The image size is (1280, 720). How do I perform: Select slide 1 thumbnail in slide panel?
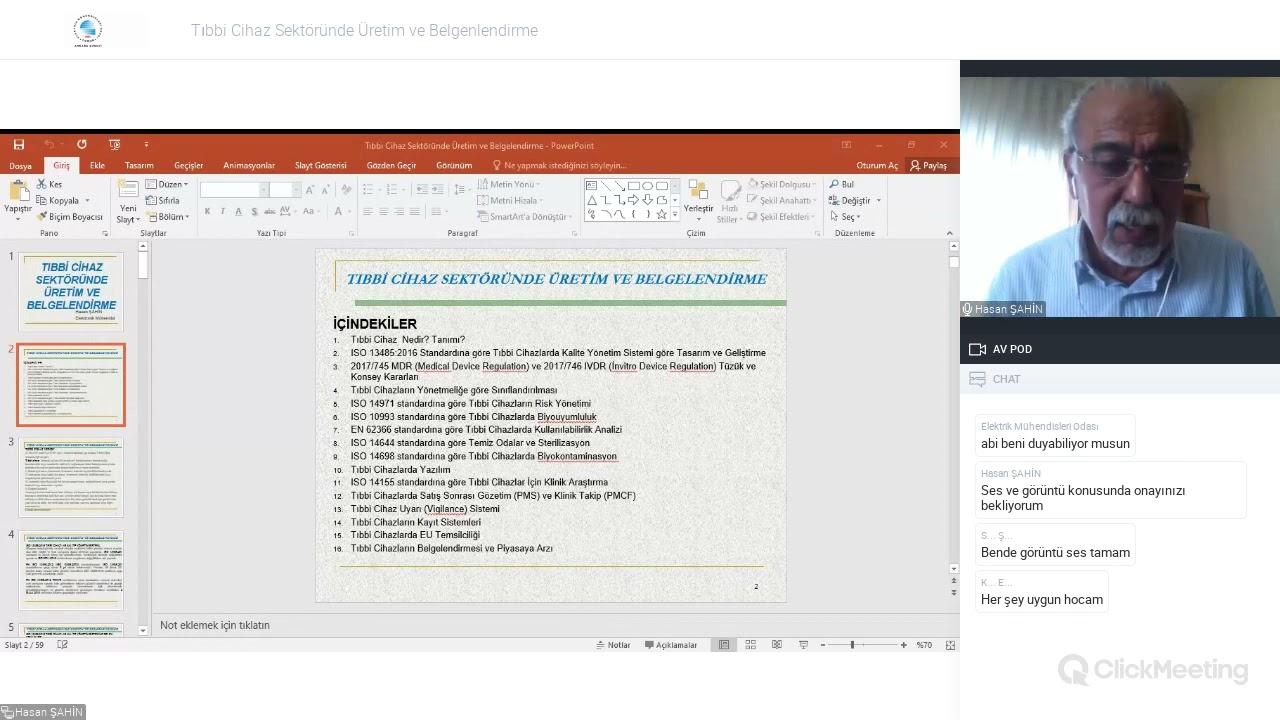coord(71,291)
